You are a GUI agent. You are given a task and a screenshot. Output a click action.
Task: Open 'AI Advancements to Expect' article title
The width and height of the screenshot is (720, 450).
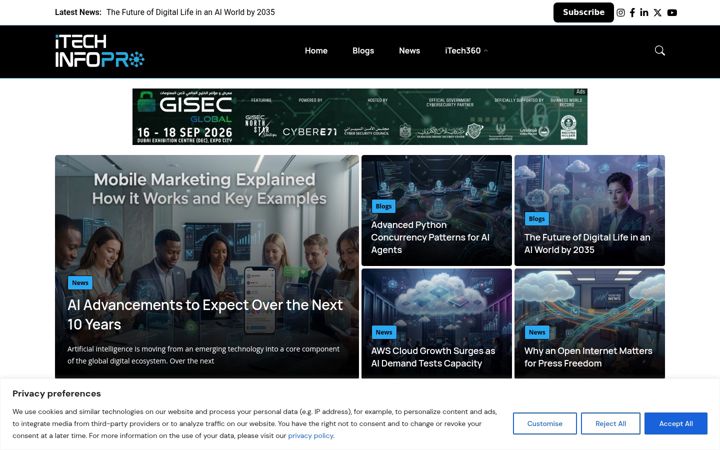pyautogui.click(x=205, y=315)
